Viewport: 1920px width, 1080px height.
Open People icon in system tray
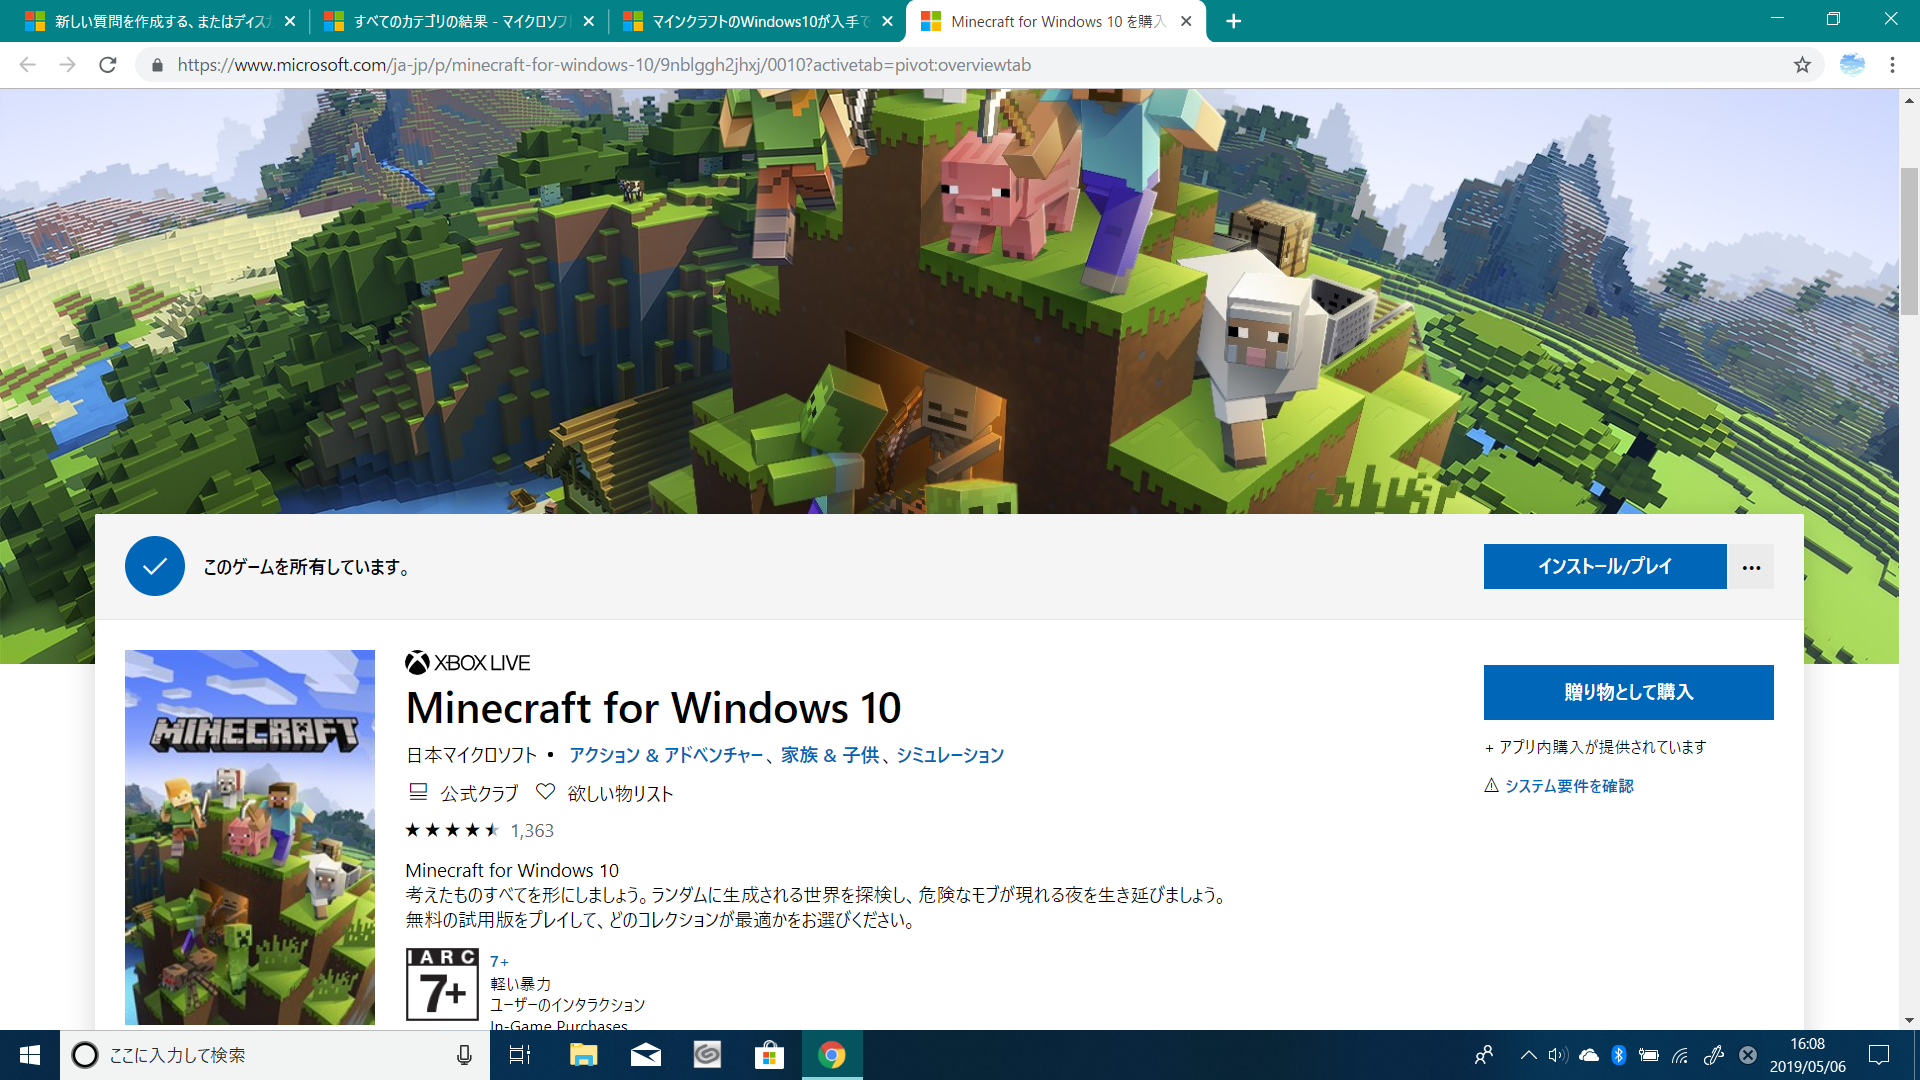pos(1484,1055)
